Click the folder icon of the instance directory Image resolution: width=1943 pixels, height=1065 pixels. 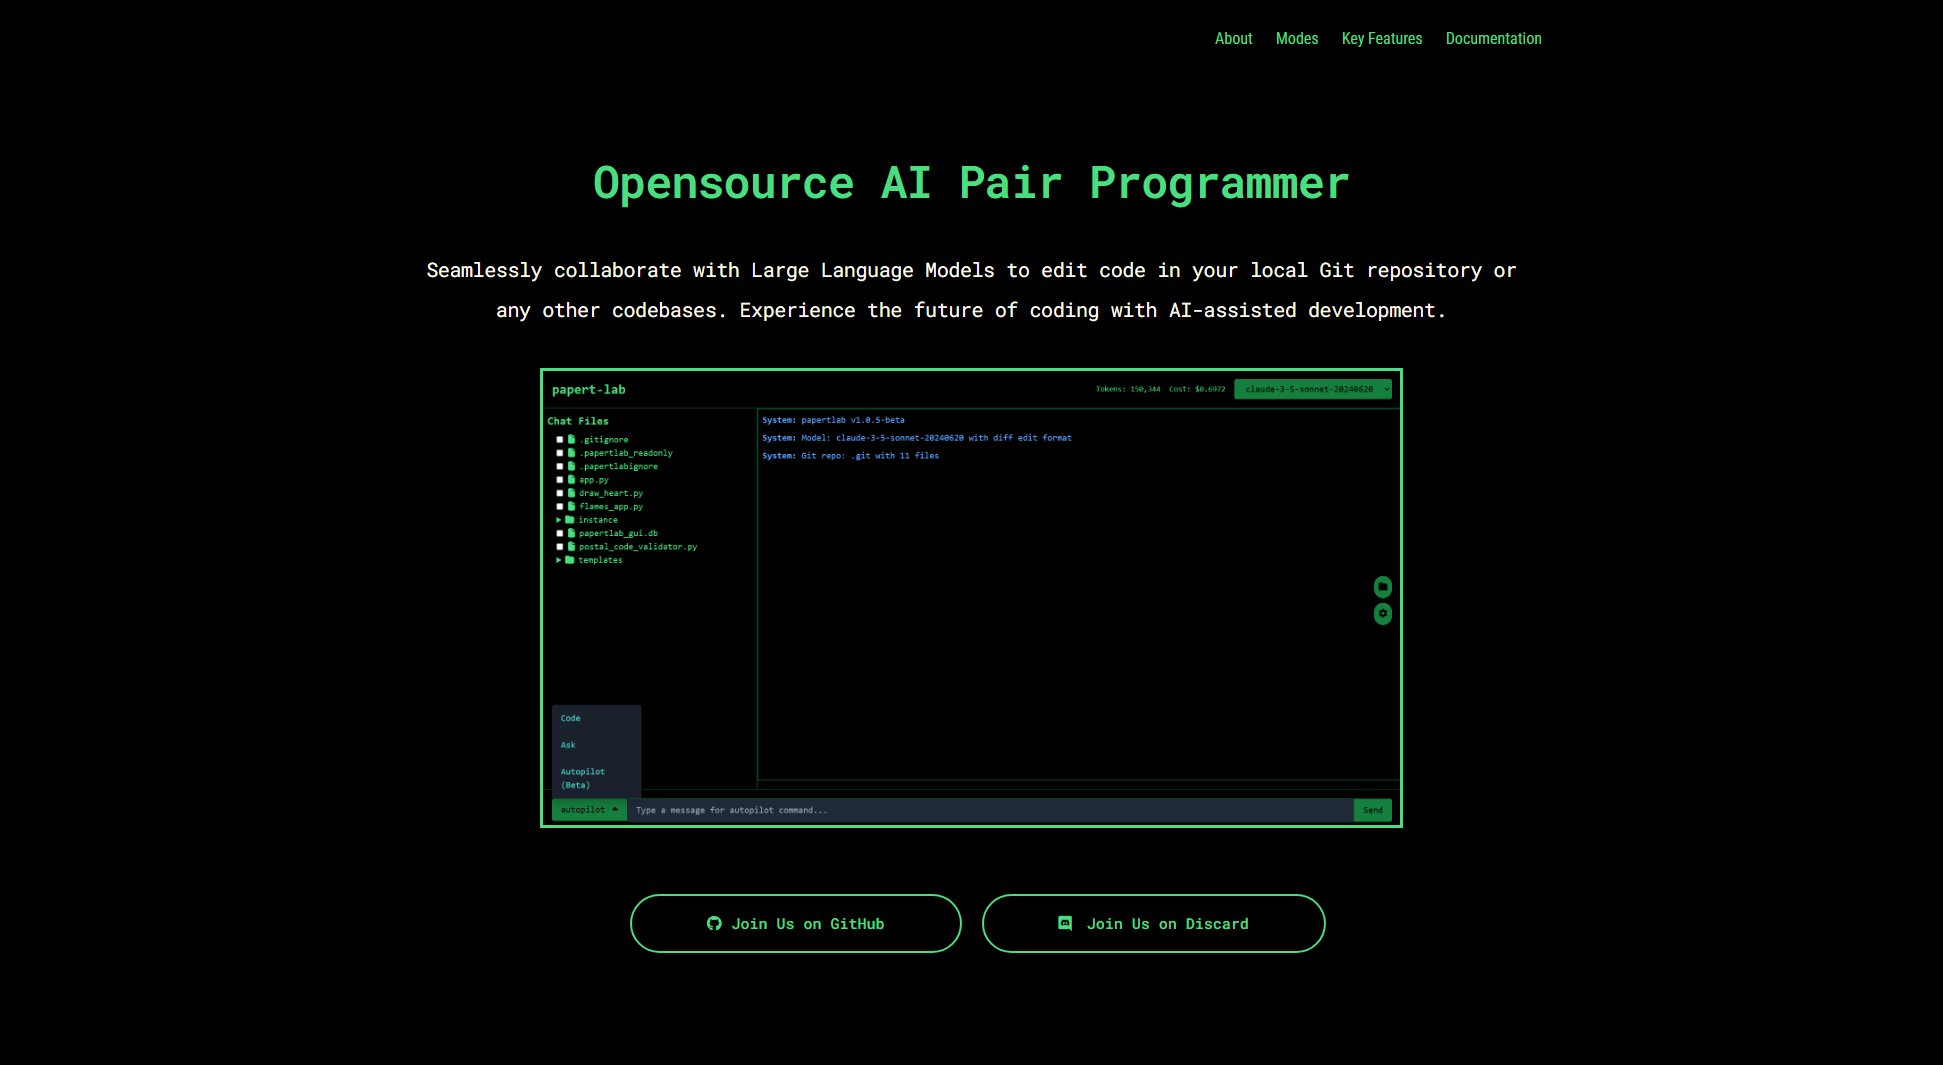coord(570,520)
